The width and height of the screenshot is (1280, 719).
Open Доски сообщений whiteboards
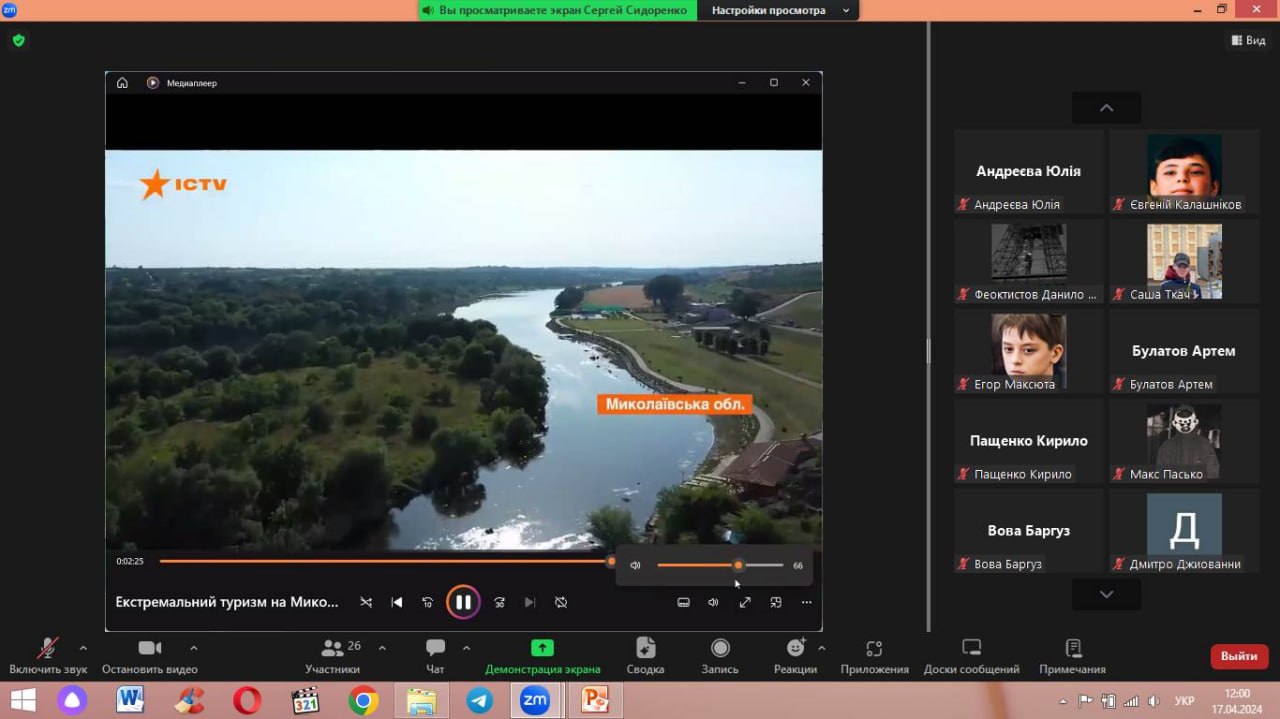tap(972, 656)
